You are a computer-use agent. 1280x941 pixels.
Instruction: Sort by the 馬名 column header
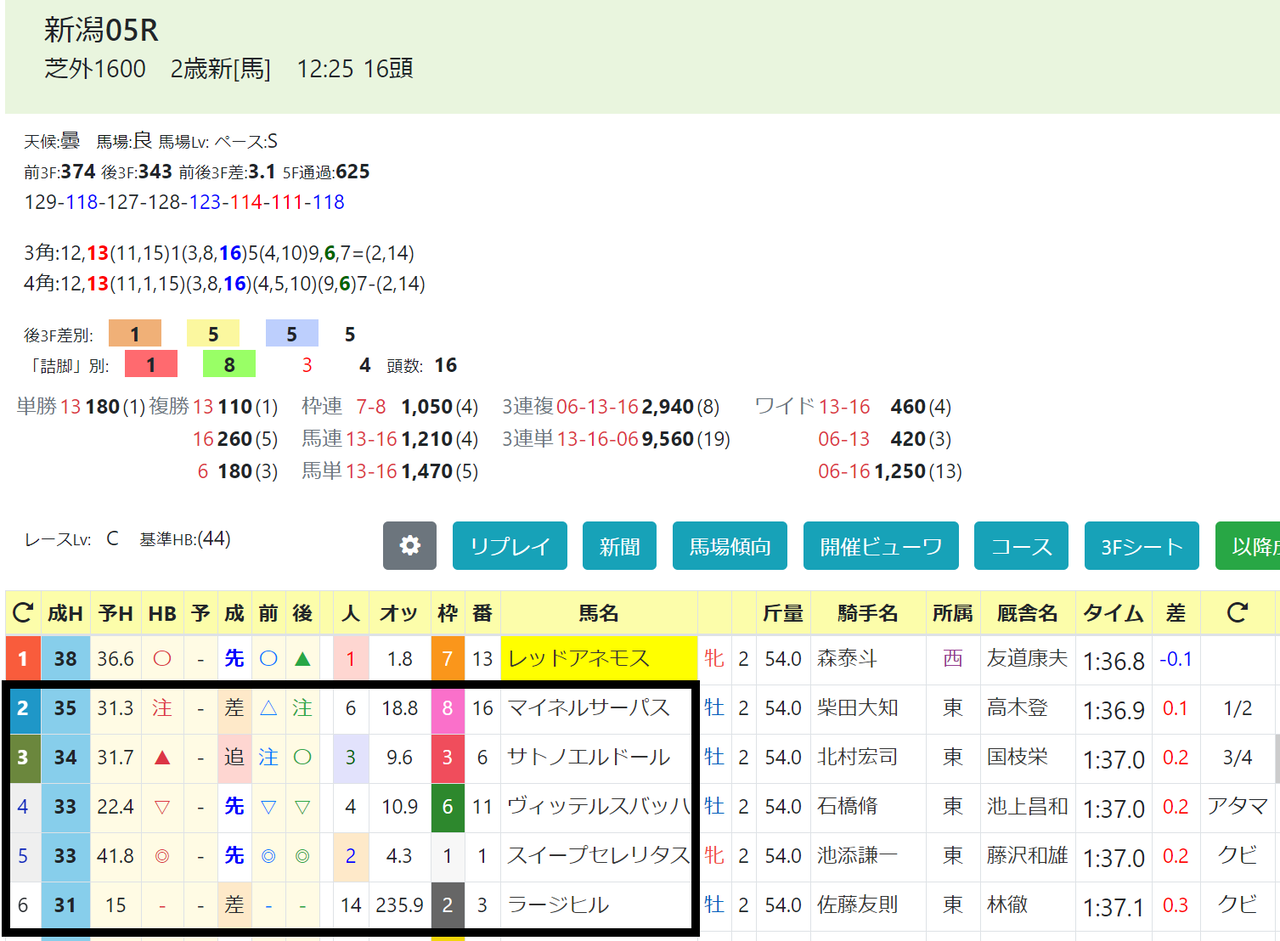(x=599, y=613)
